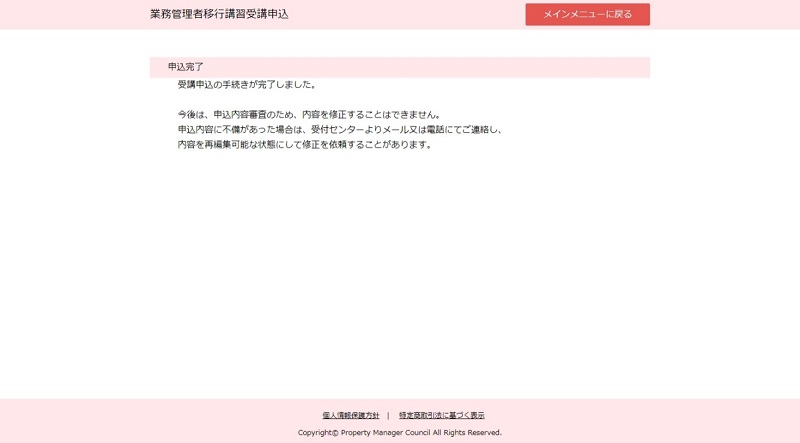Click the メインメニューに戻る button
Image resolution: width=800 pixels, height=443 pixels.
[587, 14]
